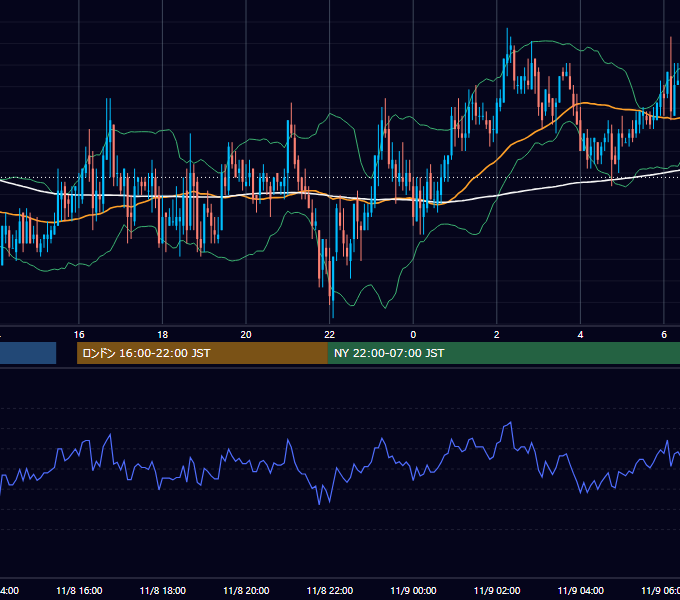Image resolution: width=680 pixels, height=600 pixels.
Task: Select the ロンドン 16:00-22:00 JST session bar
Action: 202,353
